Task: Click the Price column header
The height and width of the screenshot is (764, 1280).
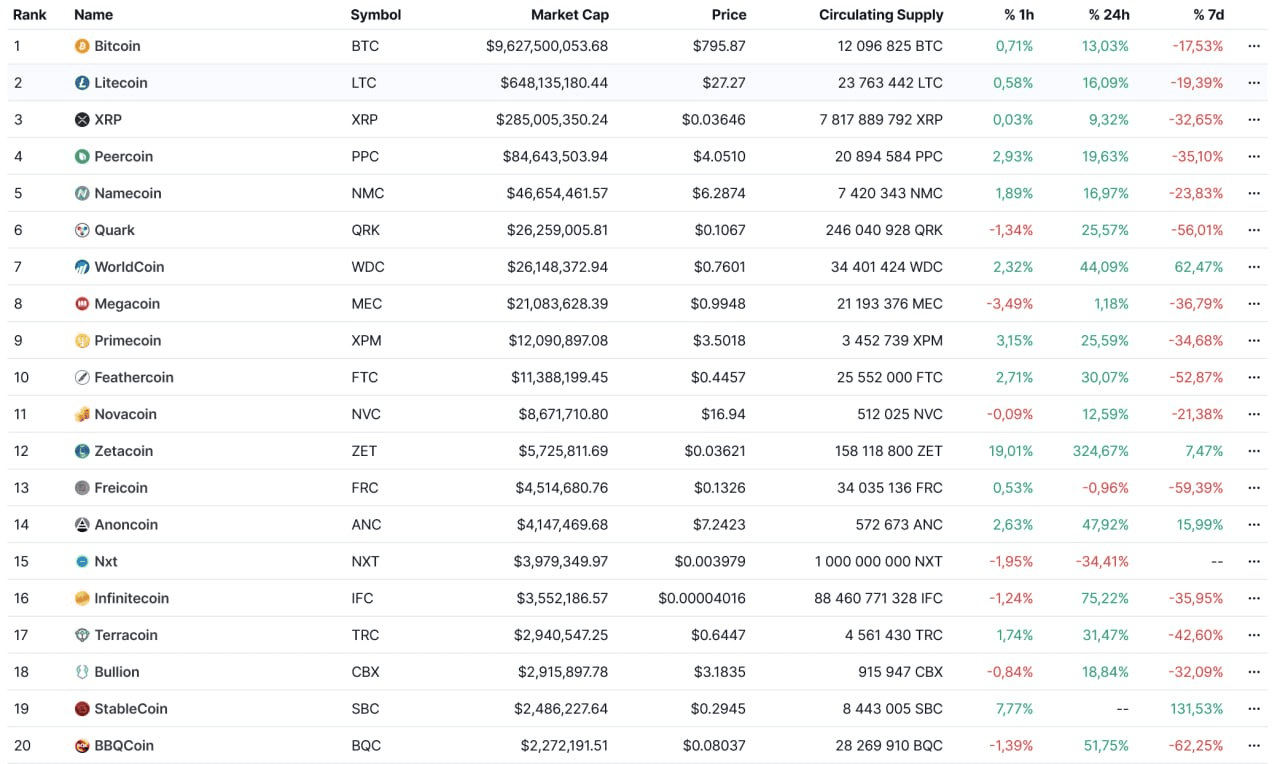Action: tap(729, 14)
